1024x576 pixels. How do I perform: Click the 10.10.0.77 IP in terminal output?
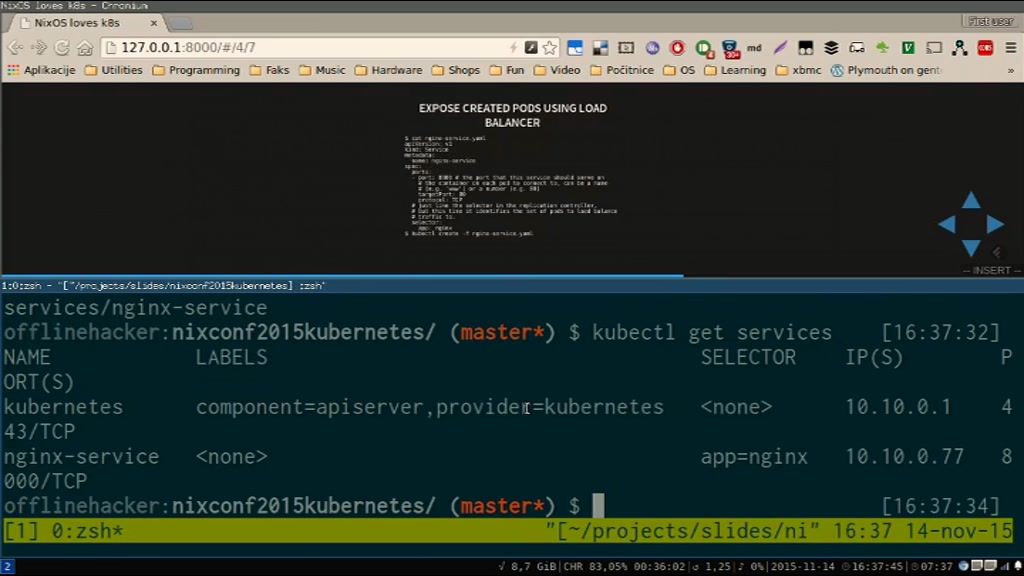pyautogui.click(x=904, y=456)
